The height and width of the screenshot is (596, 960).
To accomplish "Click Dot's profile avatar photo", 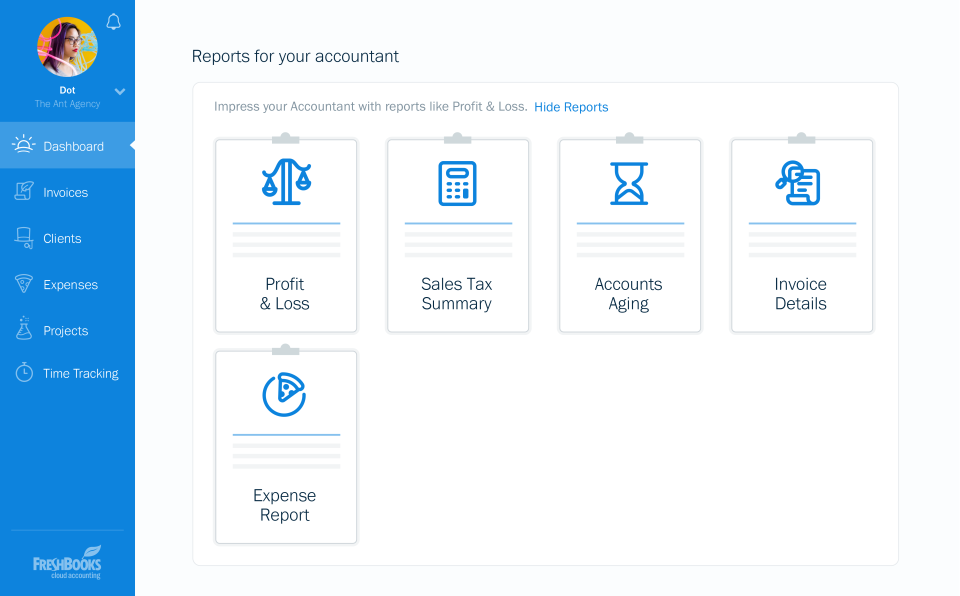I will (67, 47).
